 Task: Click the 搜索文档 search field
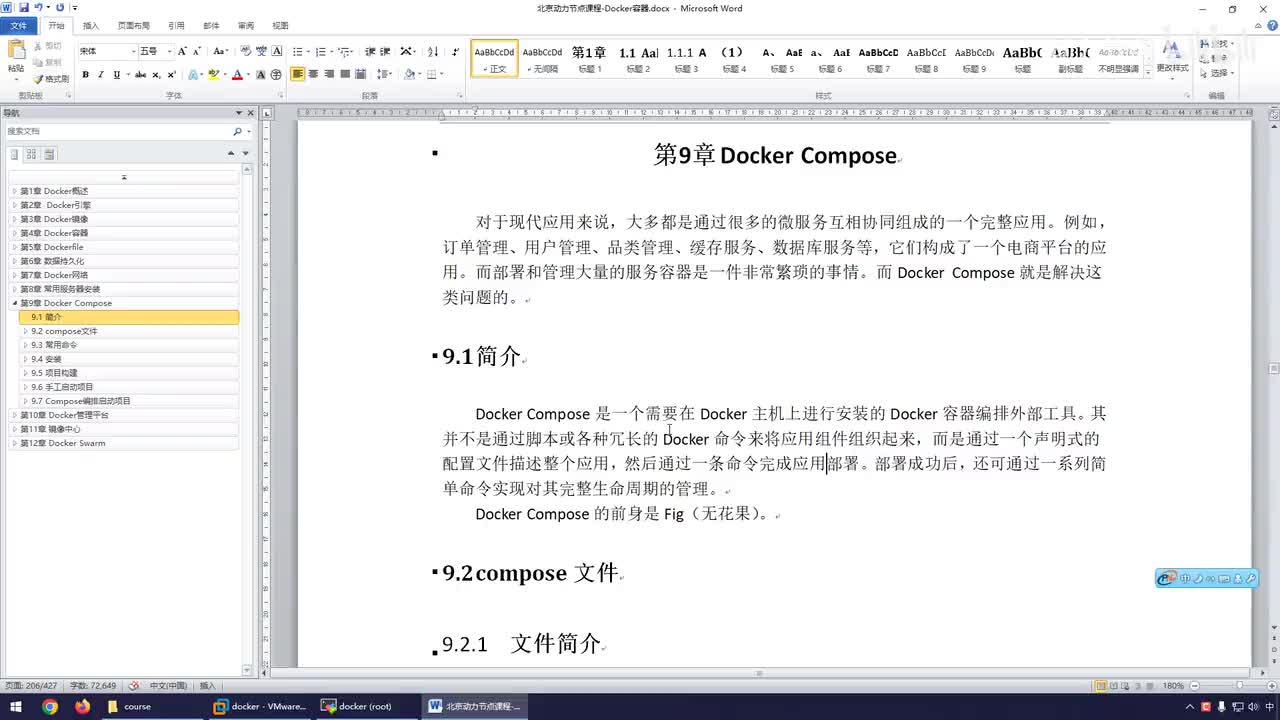pos(118,131)
